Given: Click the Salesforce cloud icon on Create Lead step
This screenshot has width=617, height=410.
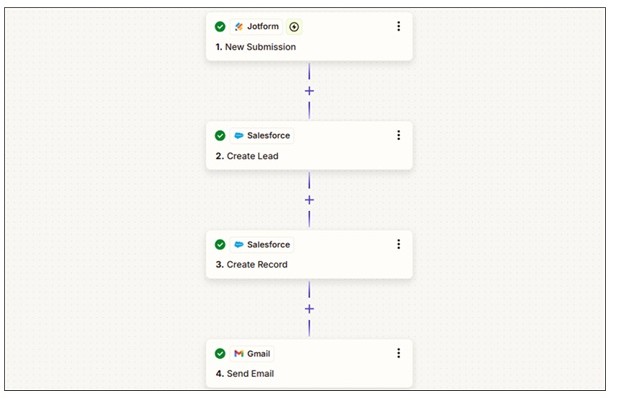Looking at the screenshot, I should [x=239, y=136].
